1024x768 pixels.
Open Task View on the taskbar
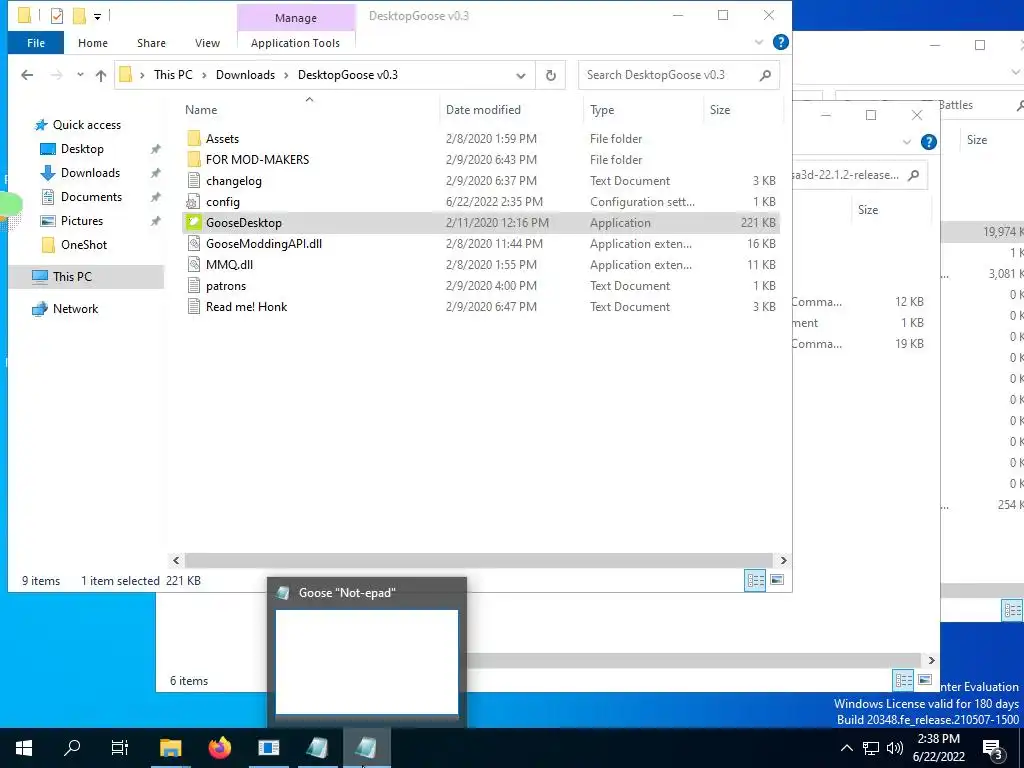pyautogui.click(x=120, y=748)
